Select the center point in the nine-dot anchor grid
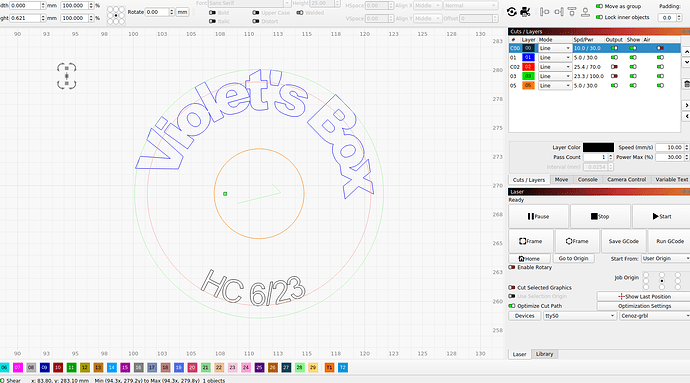This screenshot has width=690, height=383. [x=116, y=15]
